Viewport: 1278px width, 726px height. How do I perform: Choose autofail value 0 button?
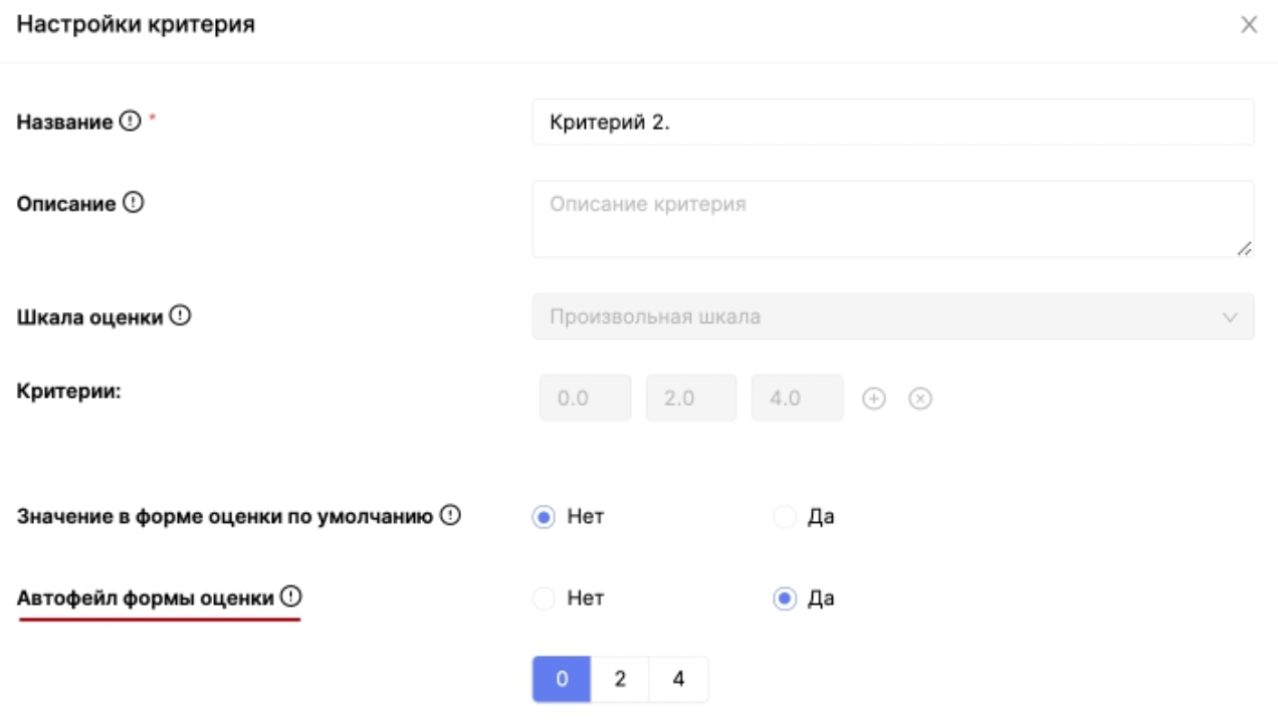561,679
